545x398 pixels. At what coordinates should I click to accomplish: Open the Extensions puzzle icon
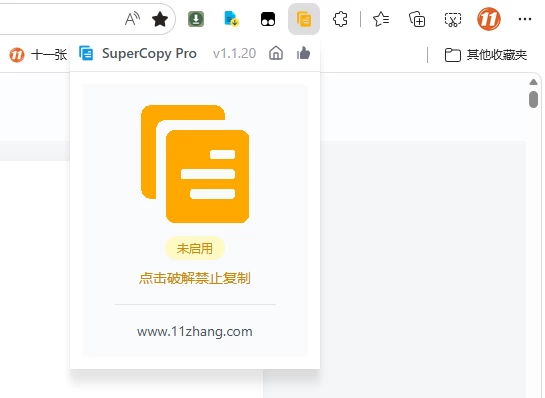click(x=340, y=19)
